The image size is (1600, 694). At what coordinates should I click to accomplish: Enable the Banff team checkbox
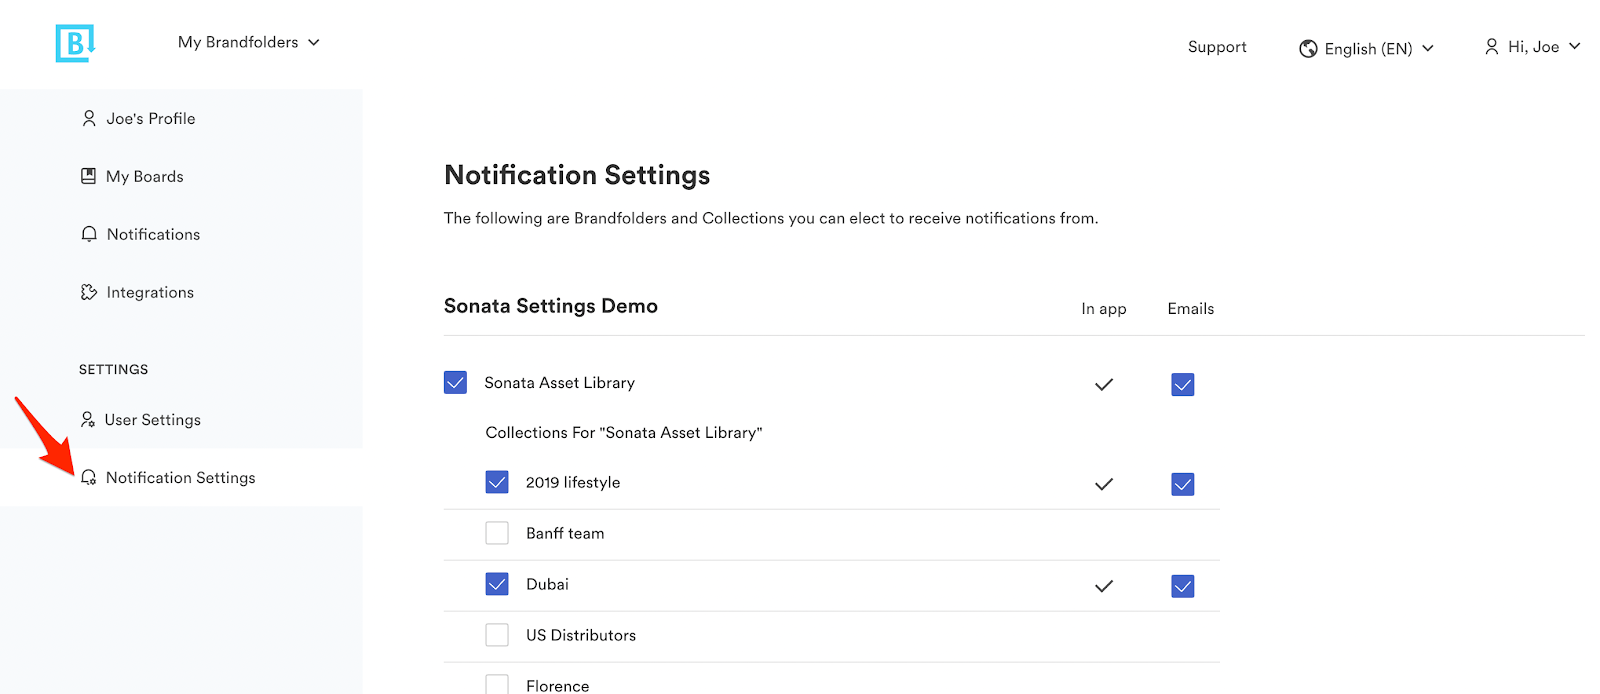click(497, 533)
